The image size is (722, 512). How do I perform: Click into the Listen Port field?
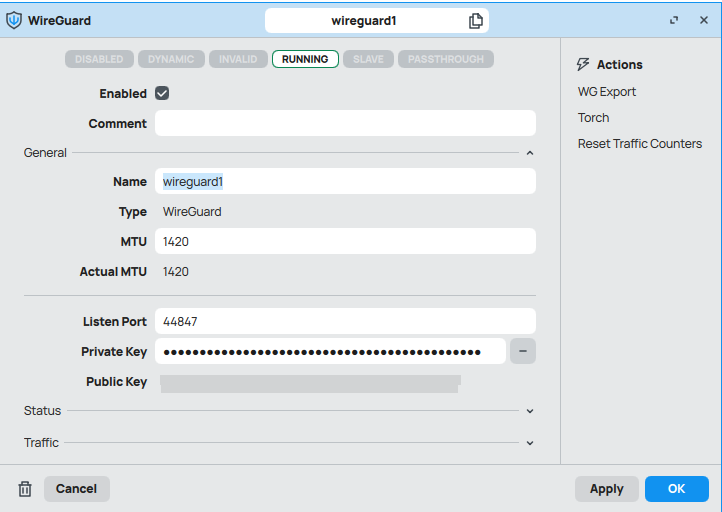345,321
